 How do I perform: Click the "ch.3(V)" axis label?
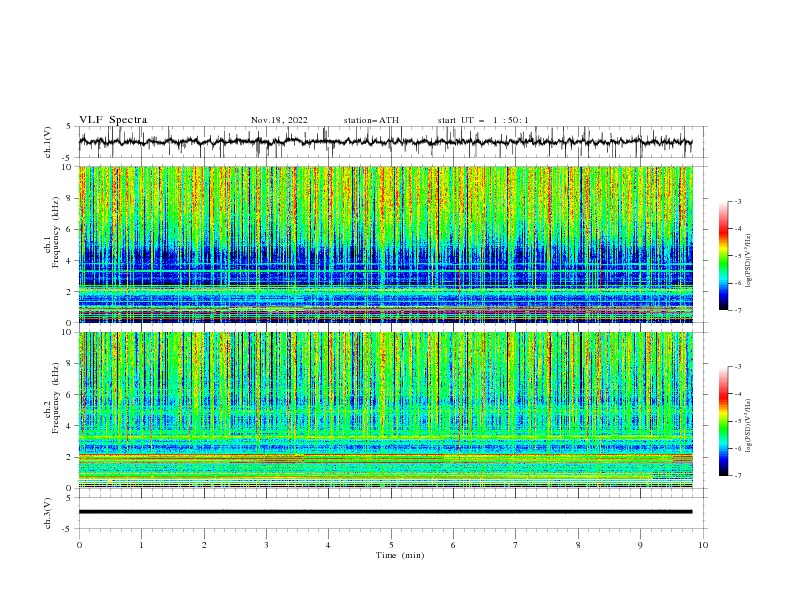point(48,513)
